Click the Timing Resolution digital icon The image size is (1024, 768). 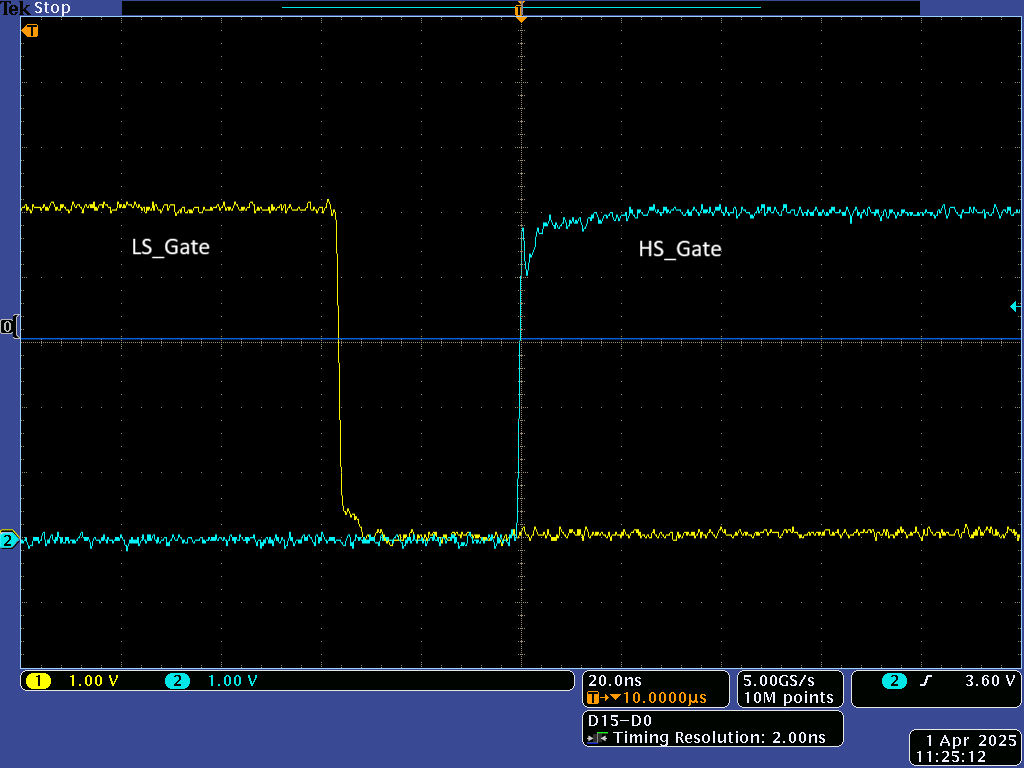(x=598, y=738)
